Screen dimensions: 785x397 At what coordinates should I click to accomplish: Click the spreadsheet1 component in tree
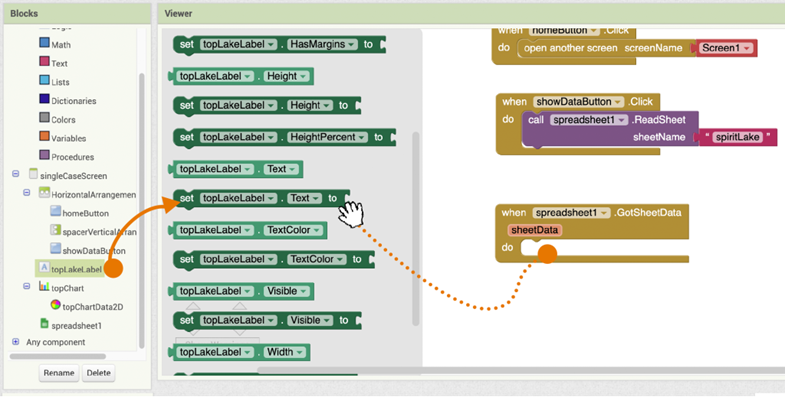coord(71,325)
